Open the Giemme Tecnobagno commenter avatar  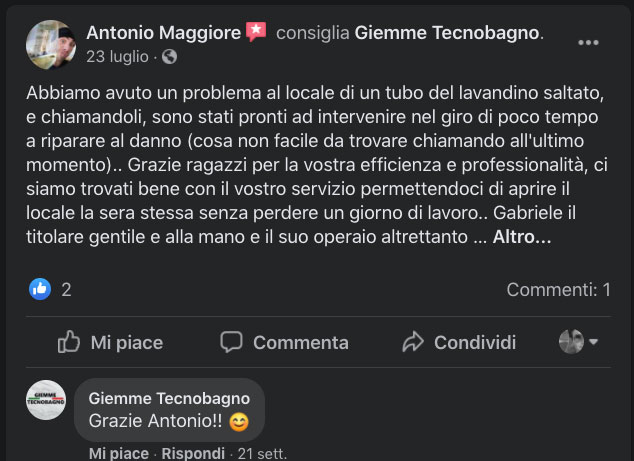(x=46, y=400)
